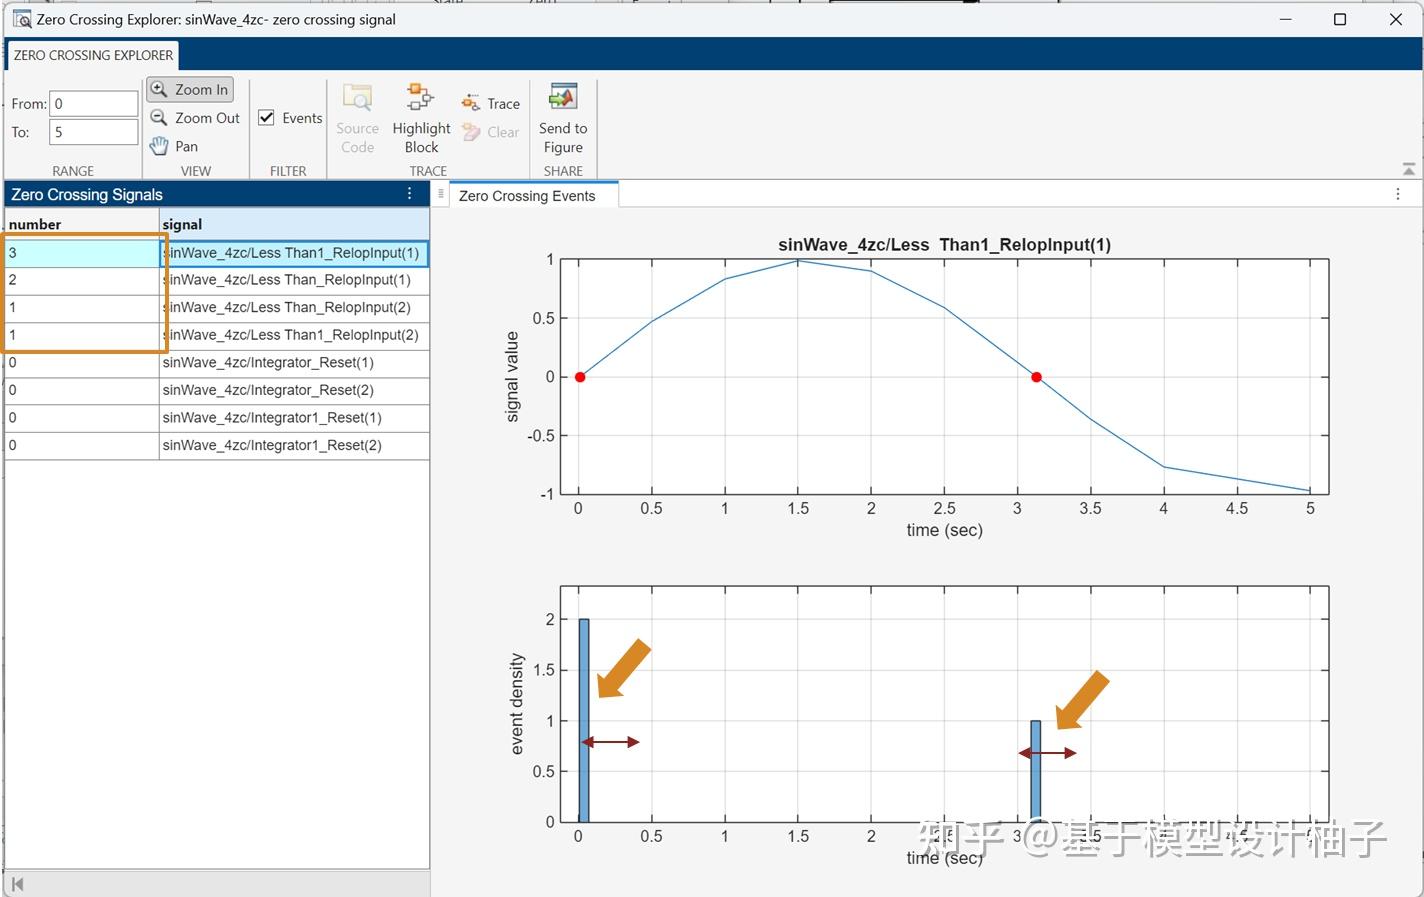
Task: Select row Integrator_Reset(1)
Action: [217, 363]
